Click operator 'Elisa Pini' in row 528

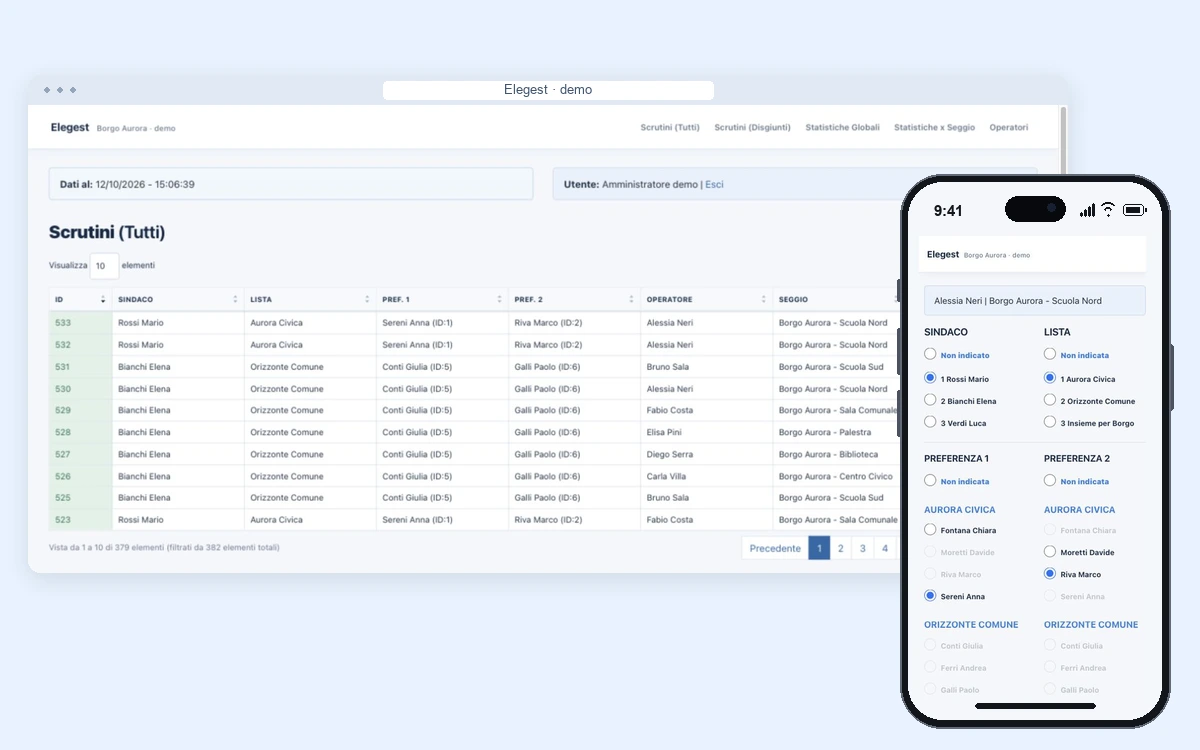[665, 432]
